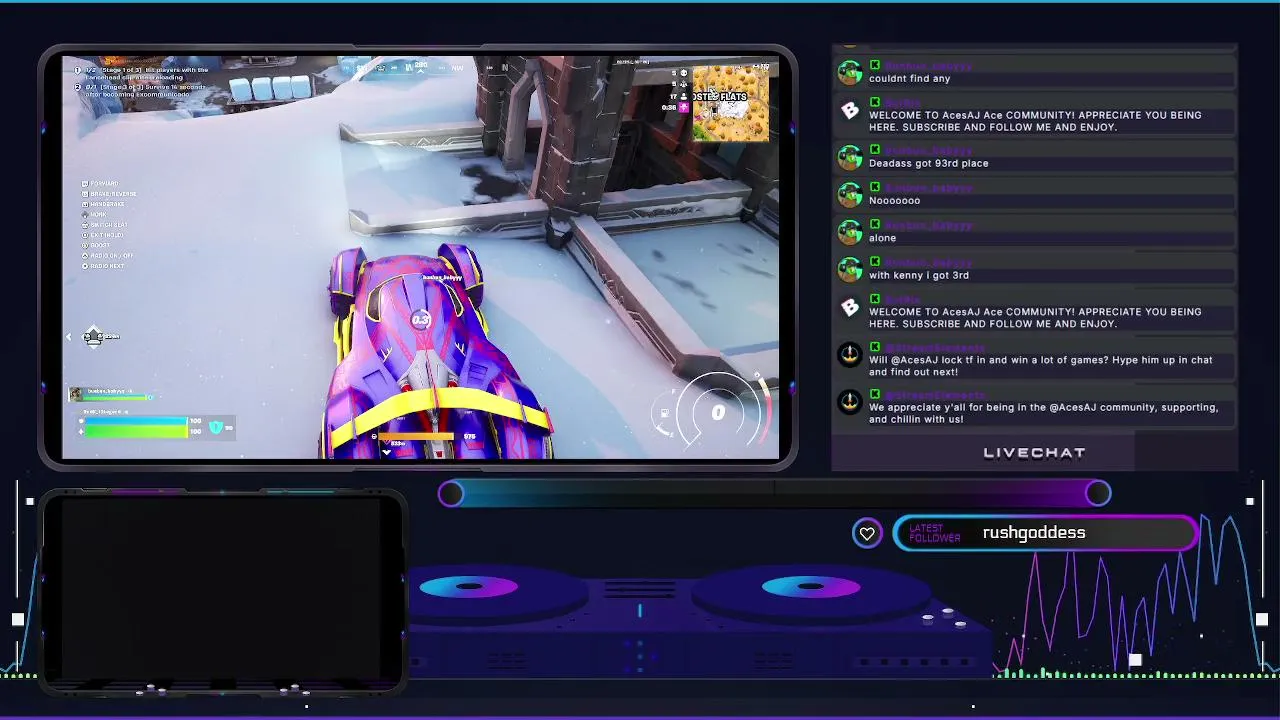
Task: Click the green badge above "Will @AcesAJ lock tf in"
Action: pos(875,347)
